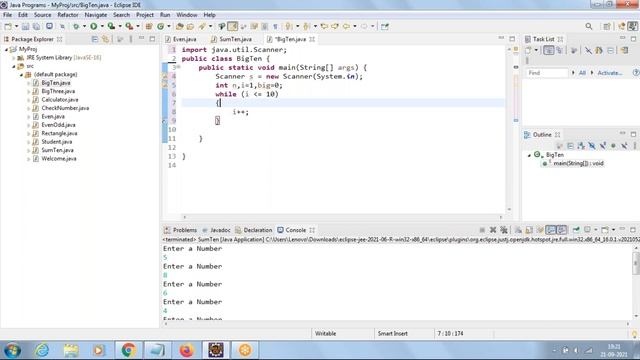Open Internet Explorer from taskbar
The height and width of the screenshot is (360, 640).
click(41, 350)
